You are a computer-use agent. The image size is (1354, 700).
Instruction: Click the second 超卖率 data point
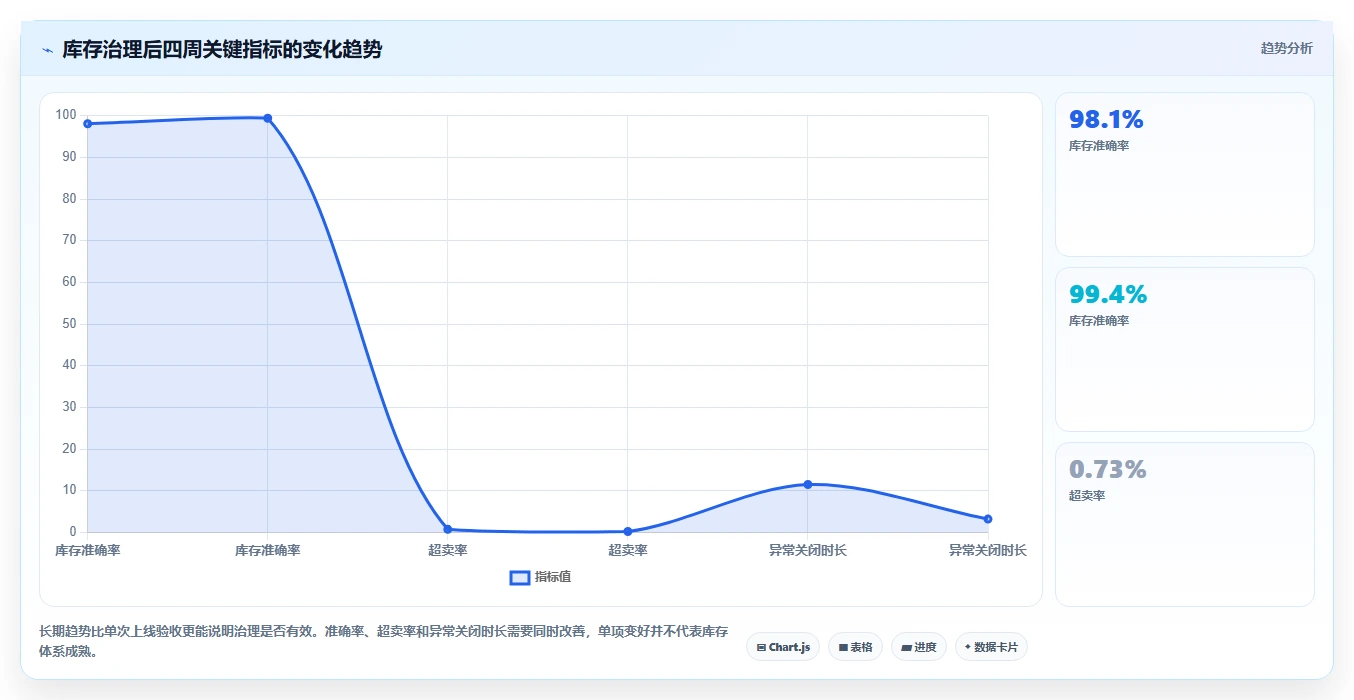point(627,531)
